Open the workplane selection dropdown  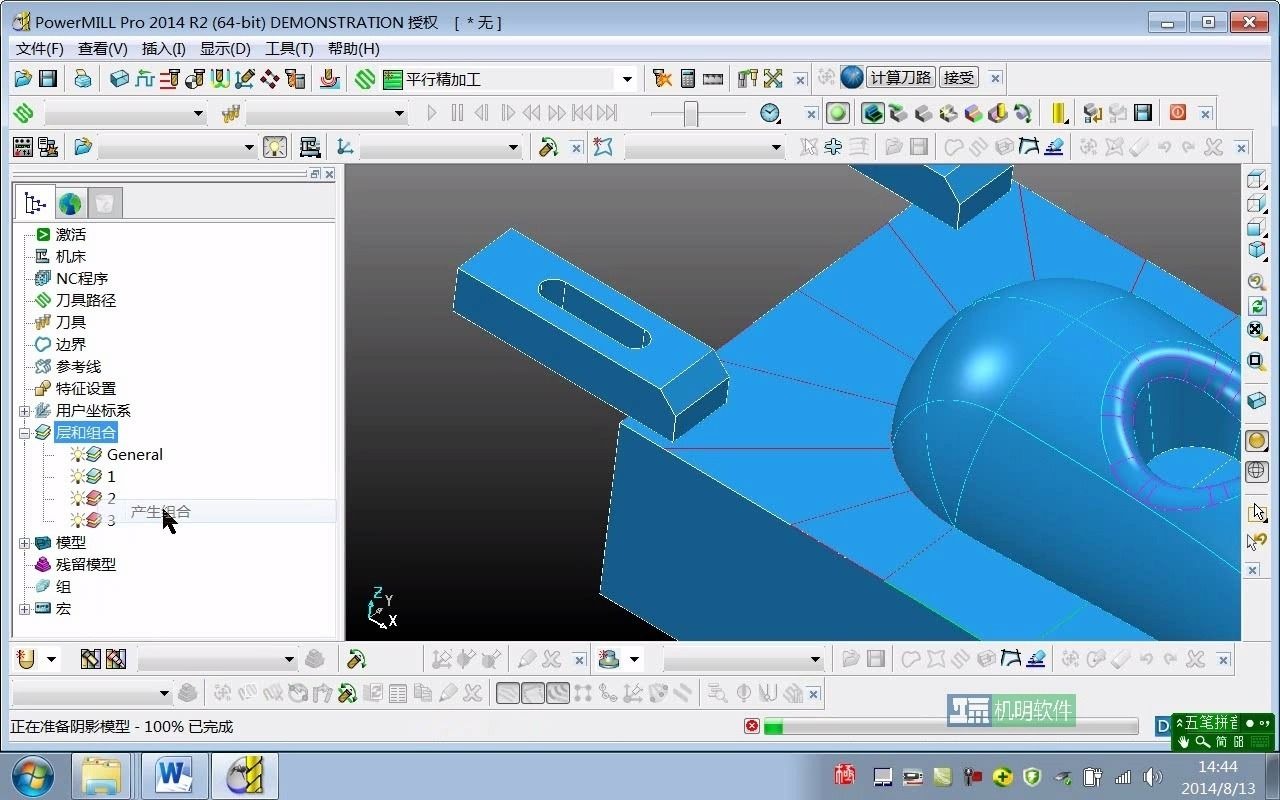click(x=513, y=148)
